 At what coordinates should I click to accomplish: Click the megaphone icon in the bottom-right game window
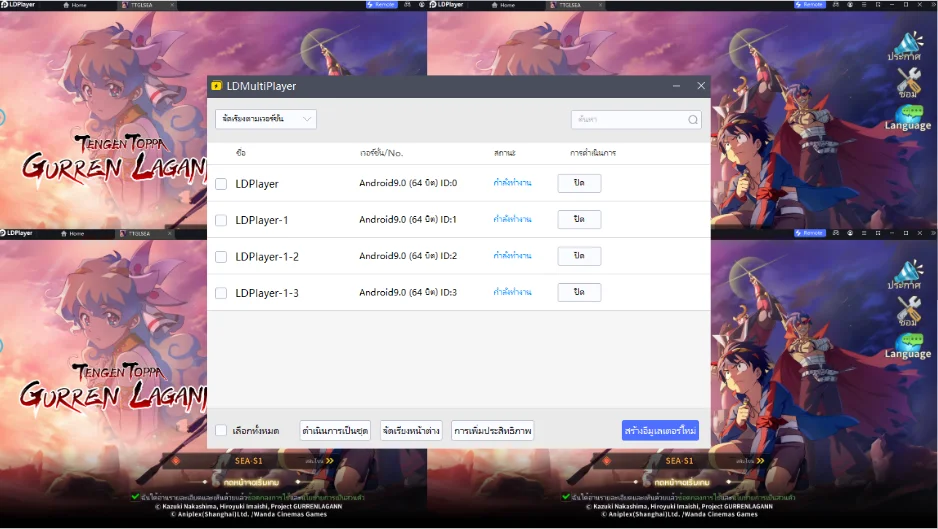[907, 275]
